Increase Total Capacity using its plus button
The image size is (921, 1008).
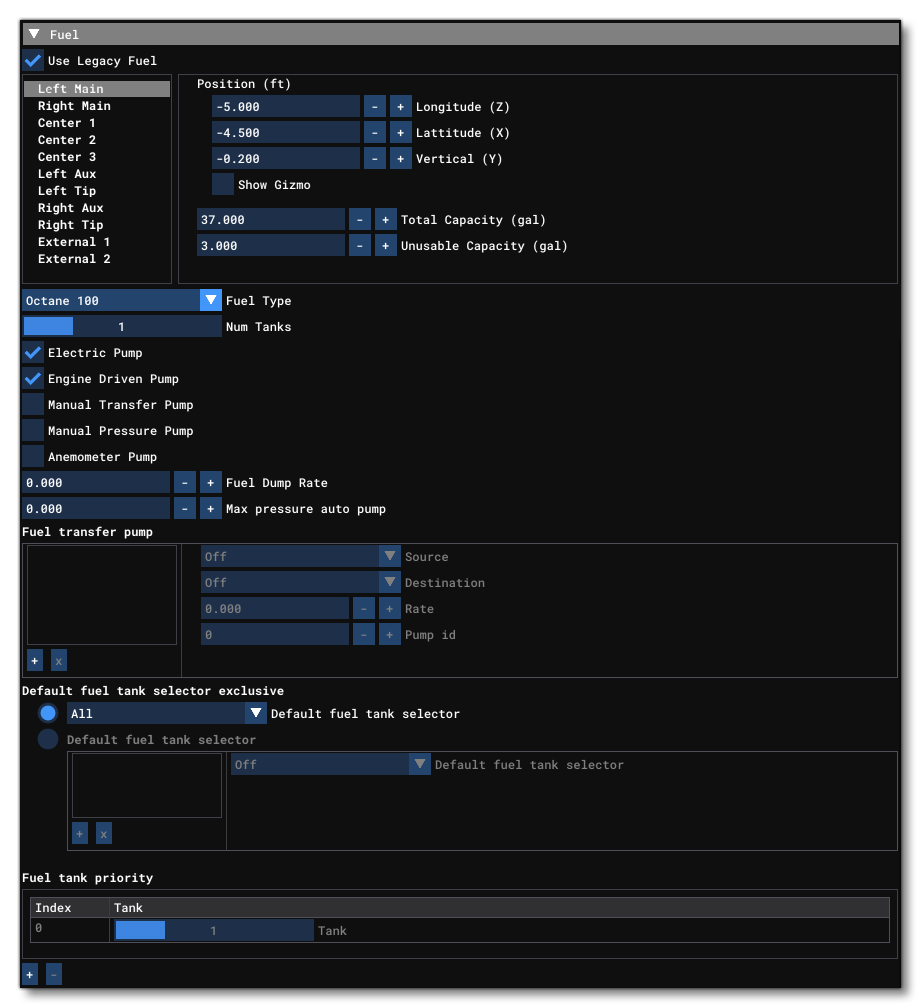point(386,219)
